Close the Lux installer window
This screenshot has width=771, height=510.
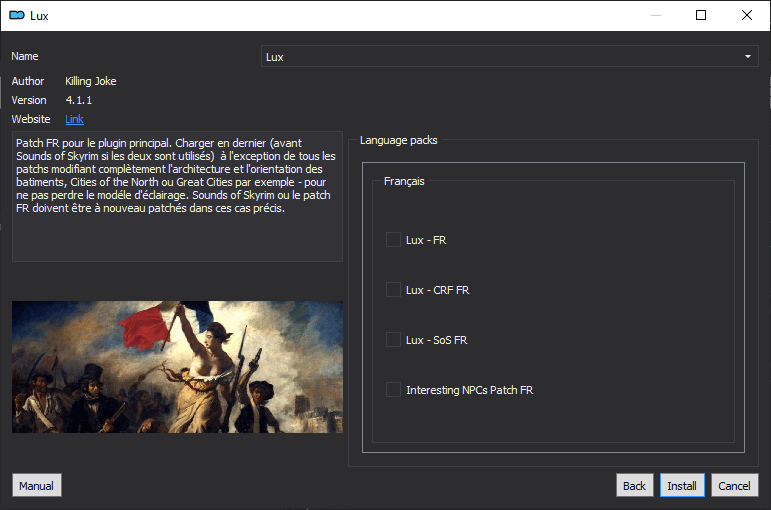pyautogui.click(x=747, y=15)
